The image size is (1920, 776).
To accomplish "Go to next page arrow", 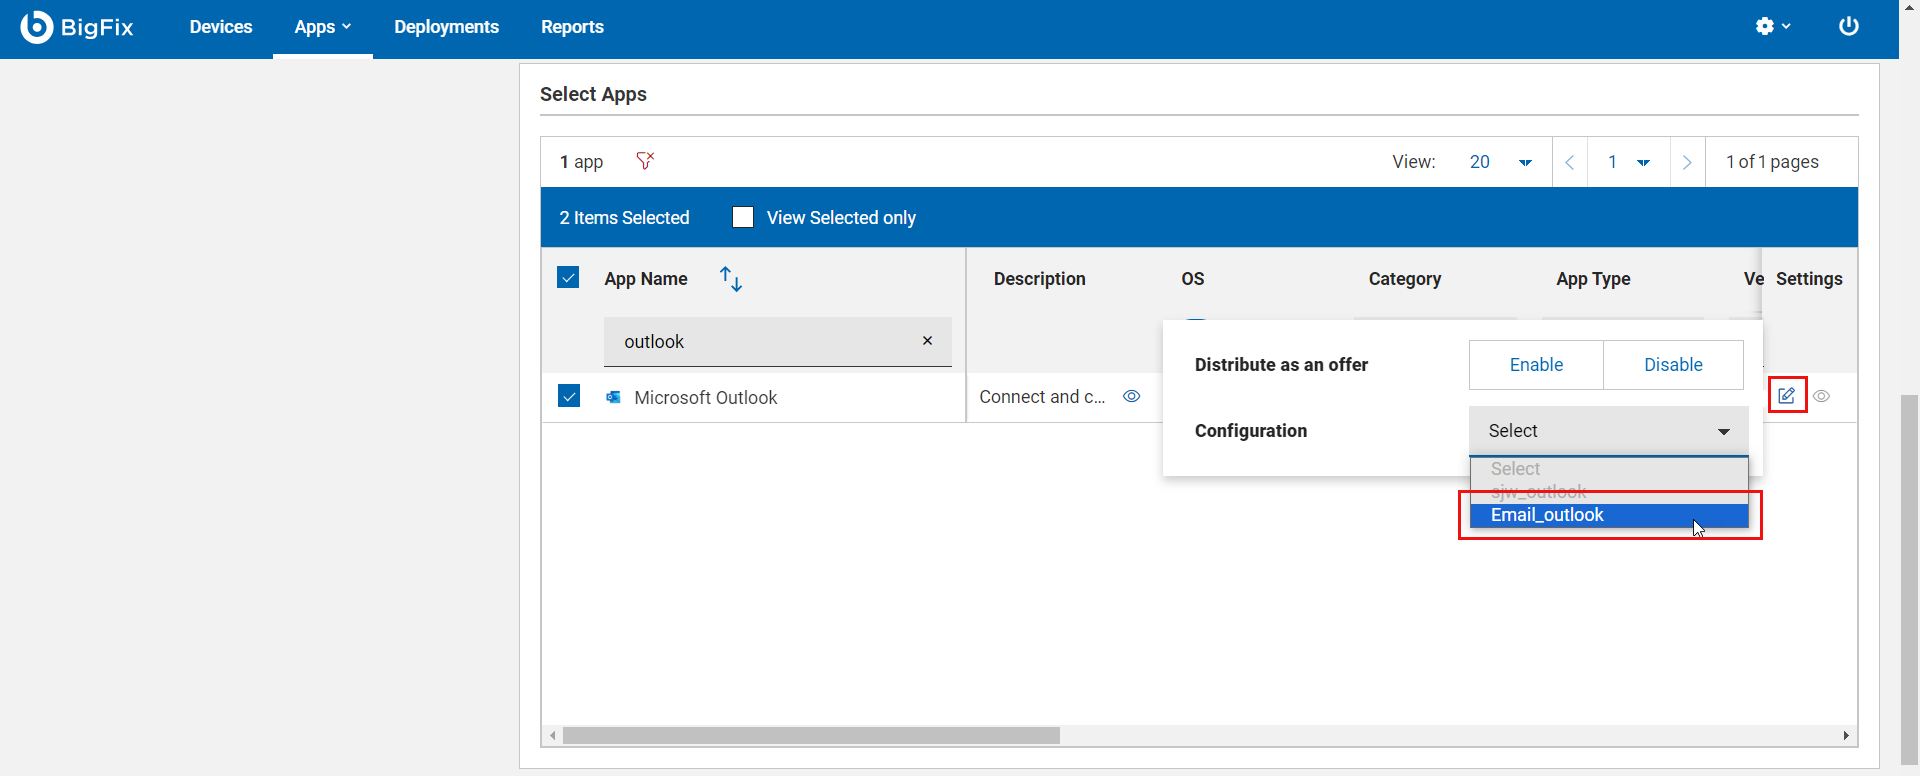I will pyautogui.click(x=1687, y=162).
